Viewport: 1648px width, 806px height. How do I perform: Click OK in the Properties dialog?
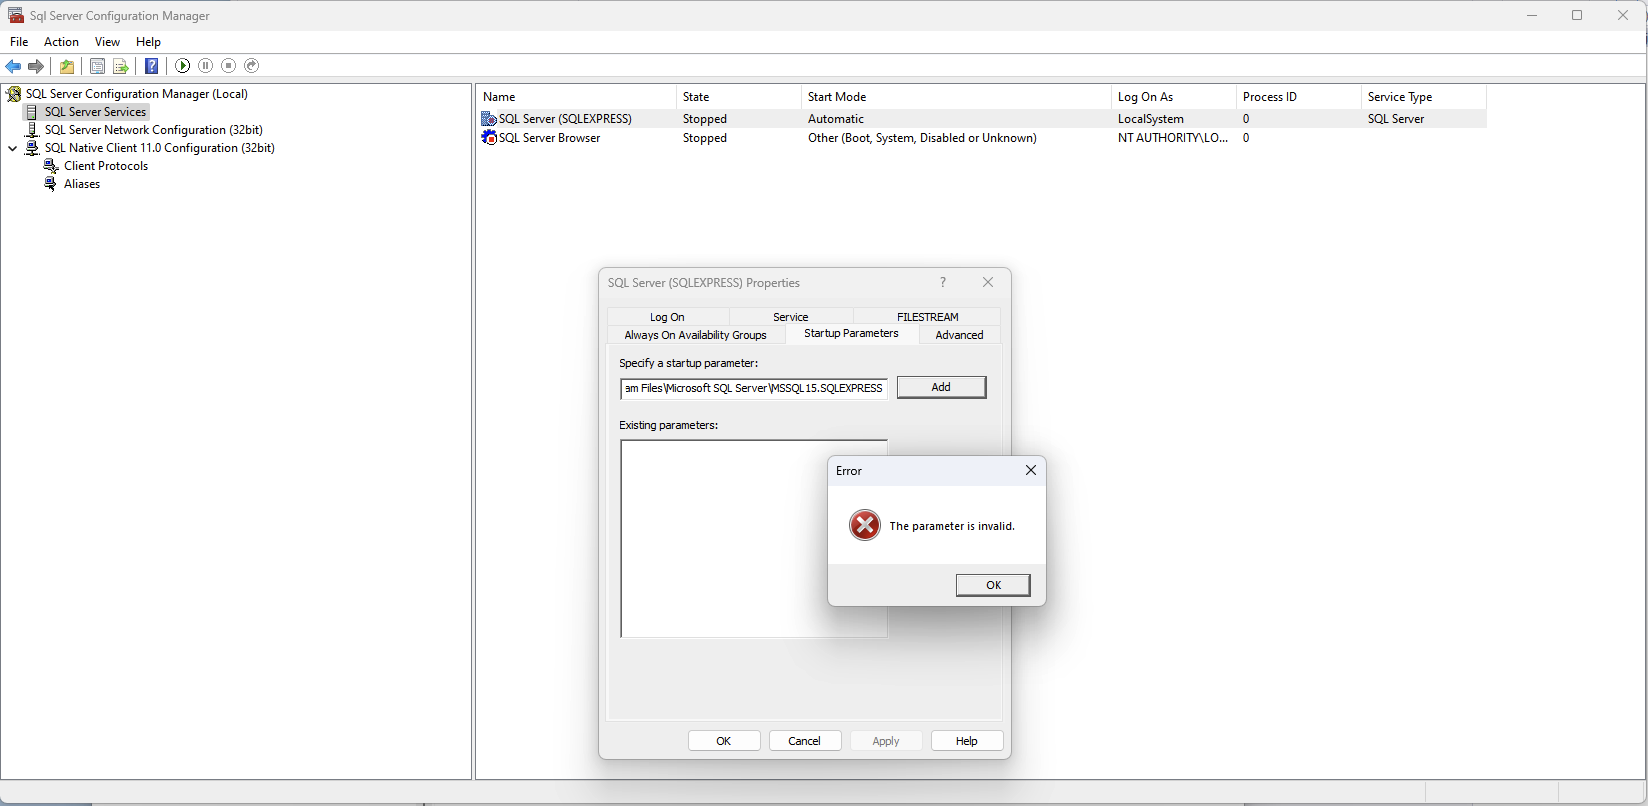pyautogui.click(x=724, y=741)
